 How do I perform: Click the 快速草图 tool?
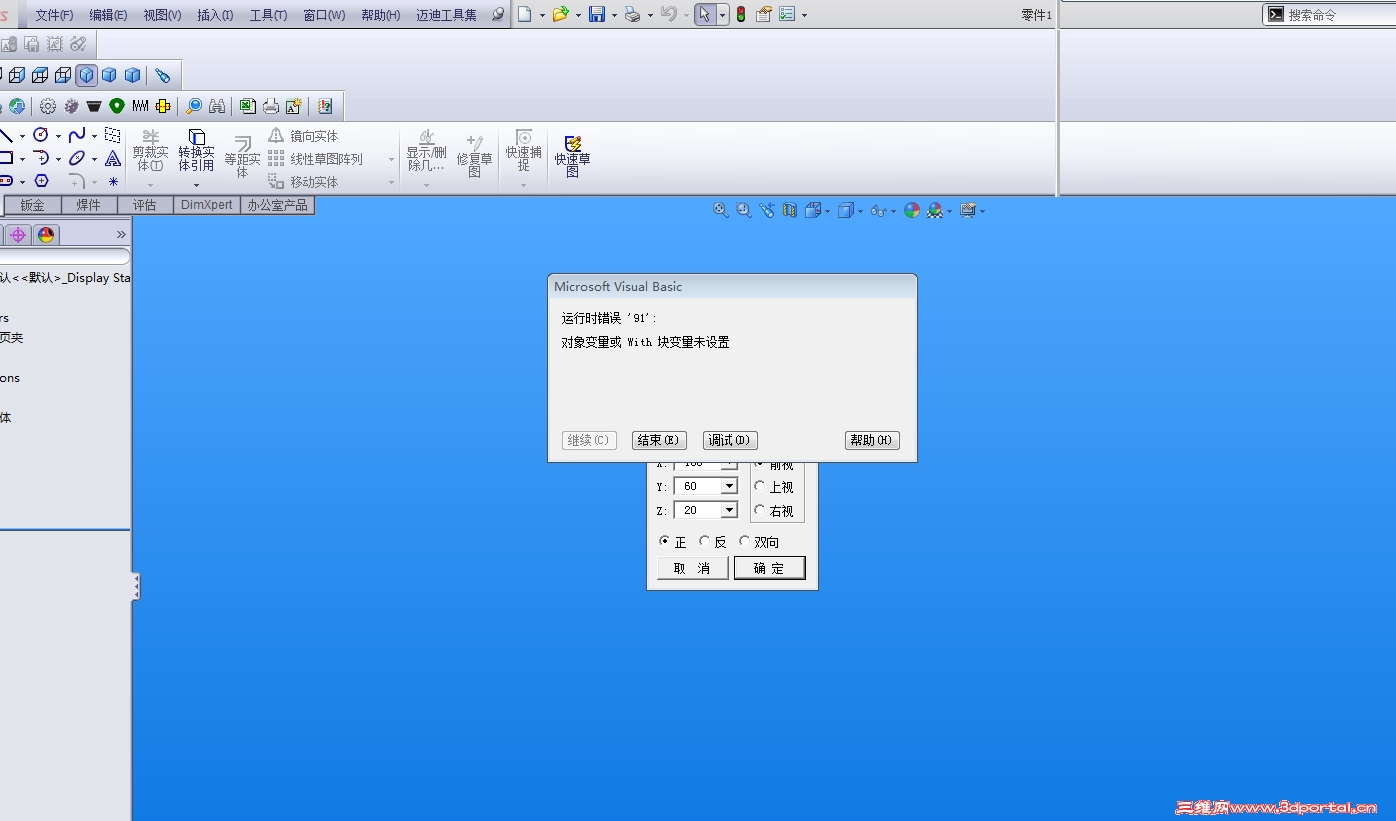[x=573, y=156]
